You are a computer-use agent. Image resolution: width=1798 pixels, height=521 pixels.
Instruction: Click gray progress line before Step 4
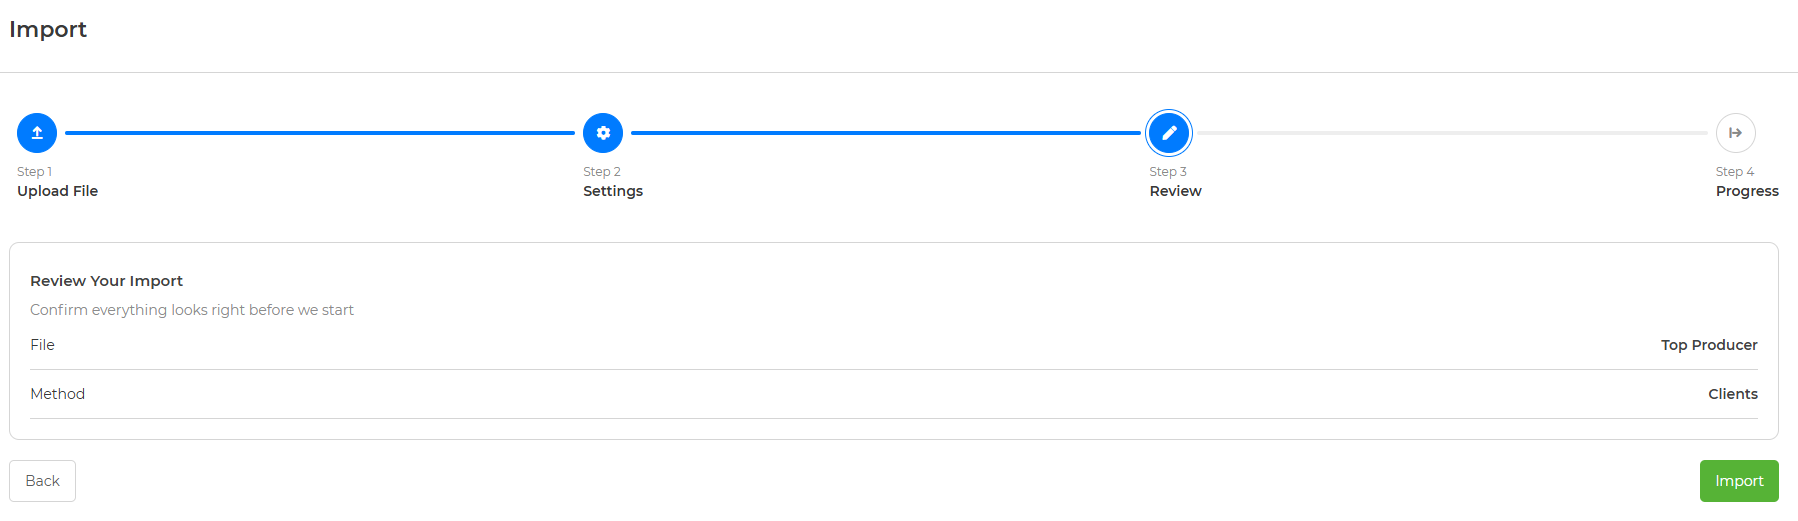(x=1452, y=133)
